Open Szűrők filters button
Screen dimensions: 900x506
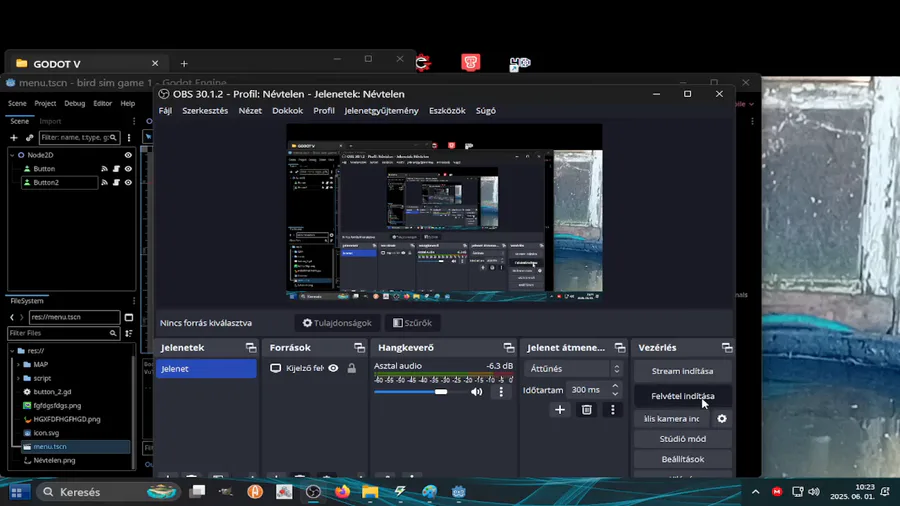tap(412, 323)
